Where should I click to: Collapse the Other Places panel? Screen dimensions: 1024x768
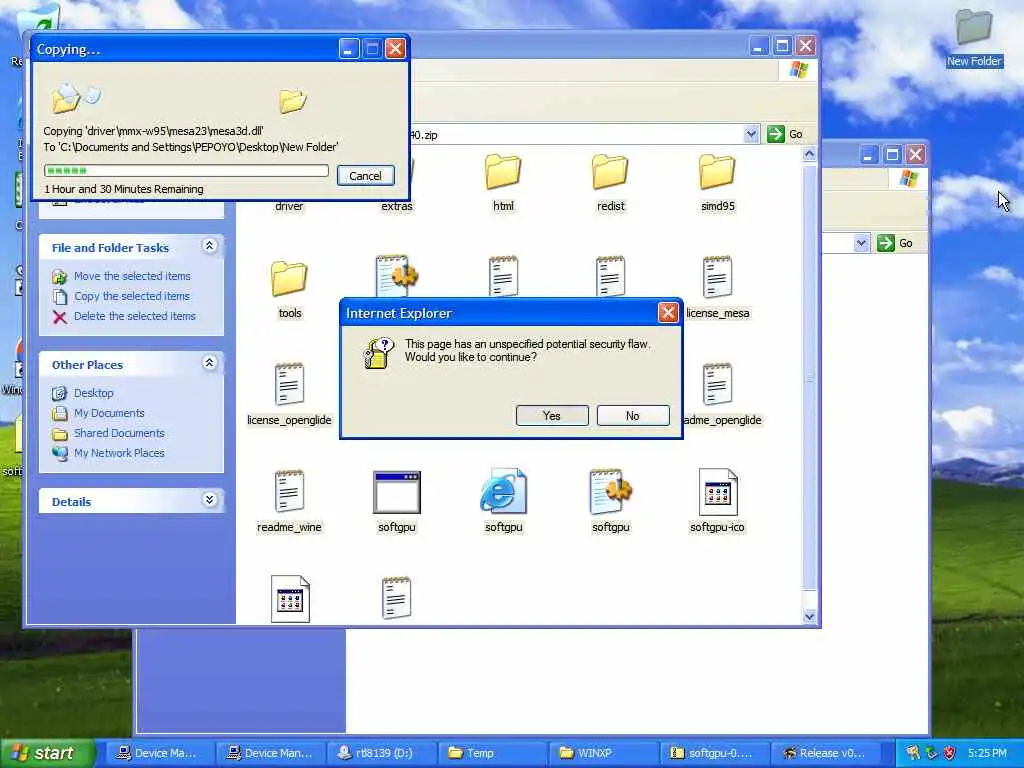pos(209,363)
